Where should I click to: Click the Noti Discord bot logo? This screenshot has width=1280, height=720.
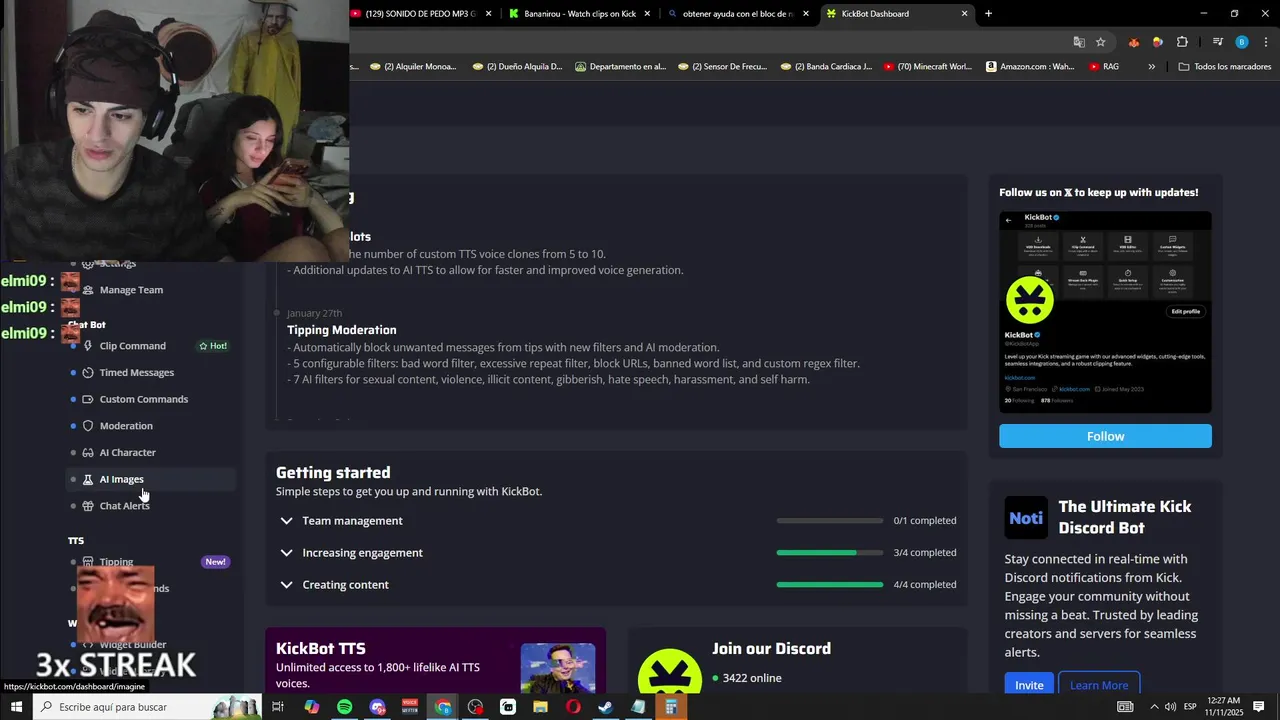point(1026,517)
